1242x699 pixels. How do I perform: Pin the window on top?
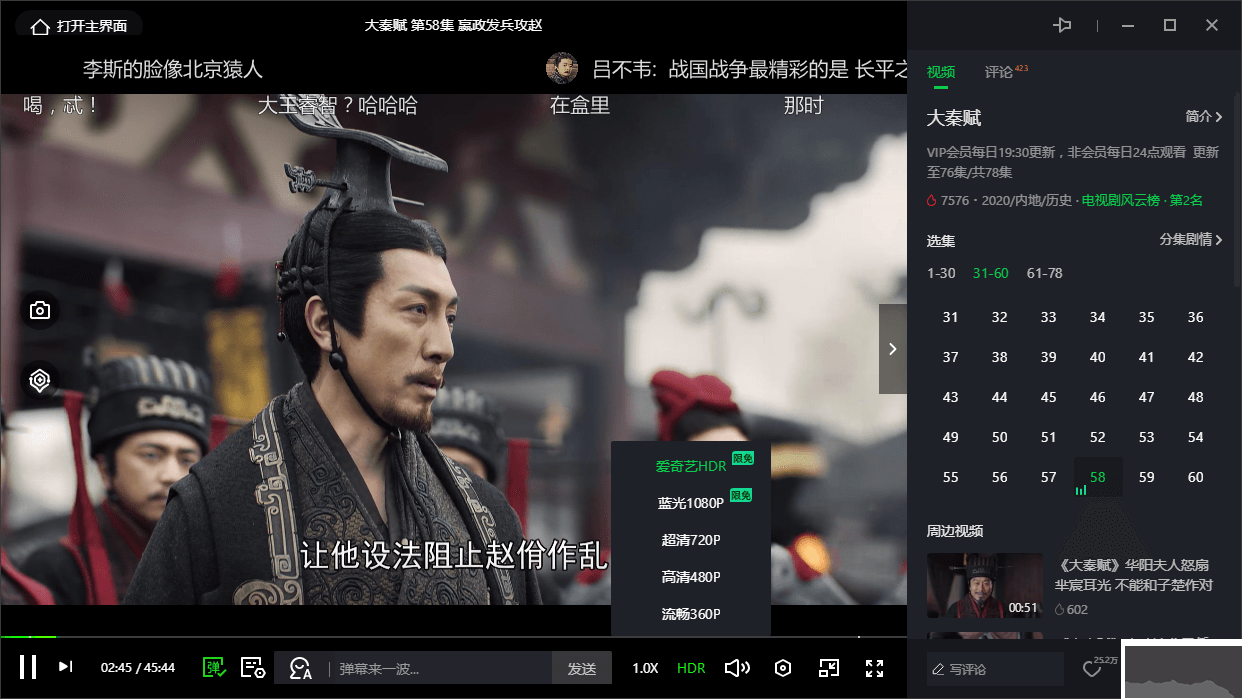1062,26
